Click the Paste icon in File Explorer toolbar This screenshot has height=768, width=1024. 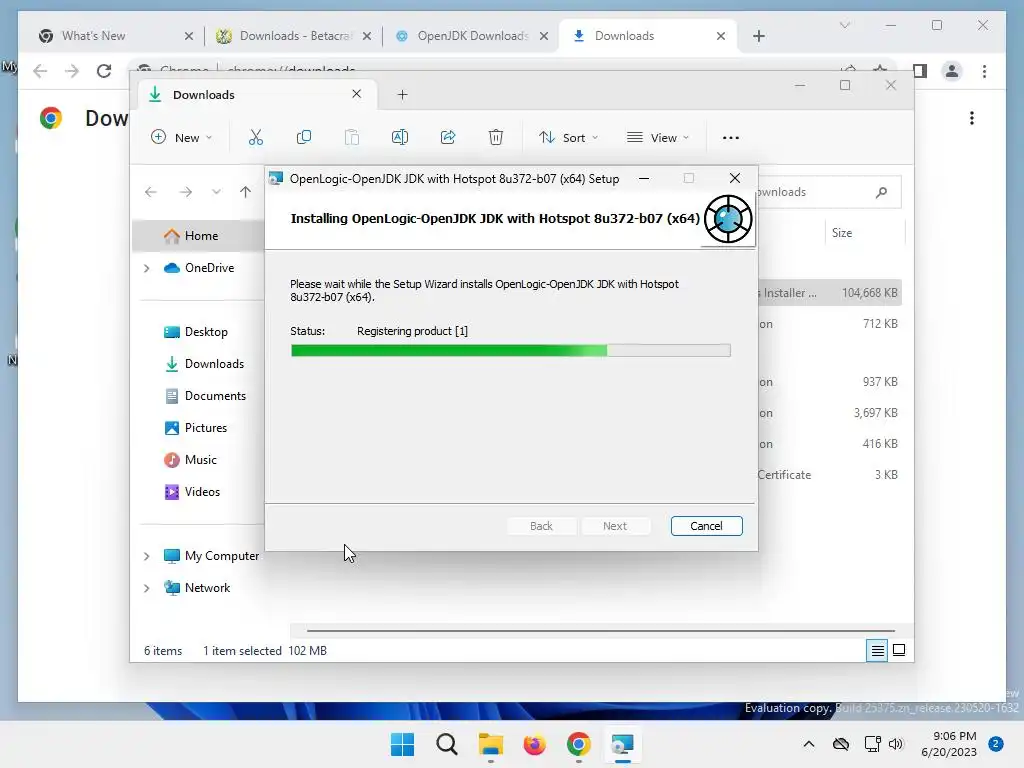[352, 137]
